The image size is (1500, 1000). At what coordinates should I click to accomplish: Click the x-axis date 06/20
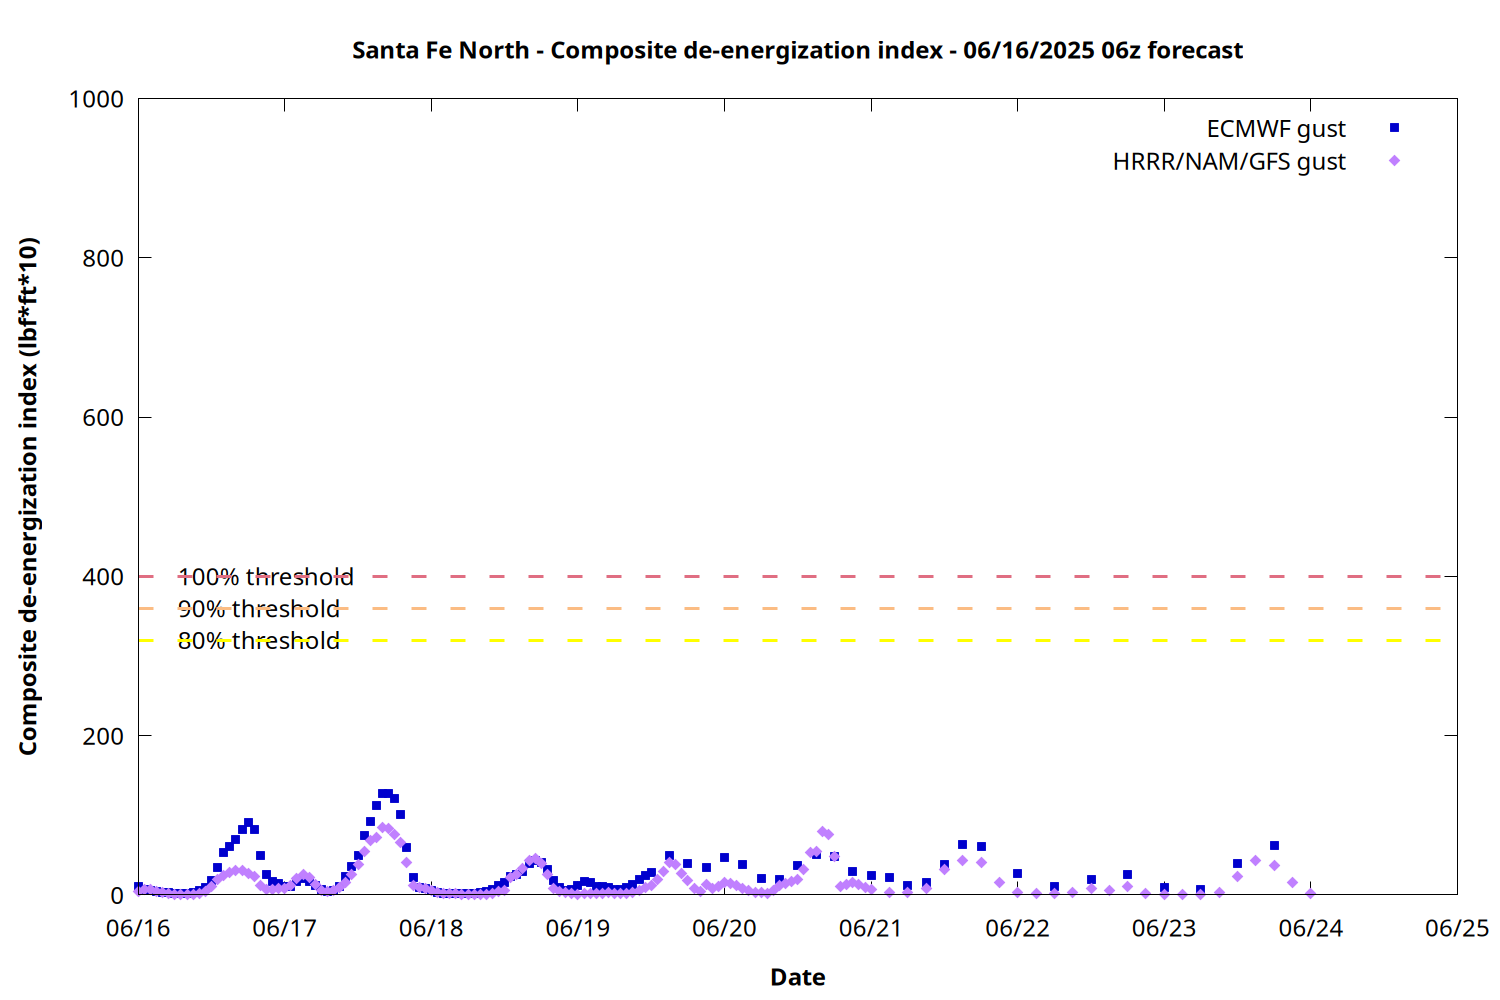pyautogui.click(x=724, y=928)
